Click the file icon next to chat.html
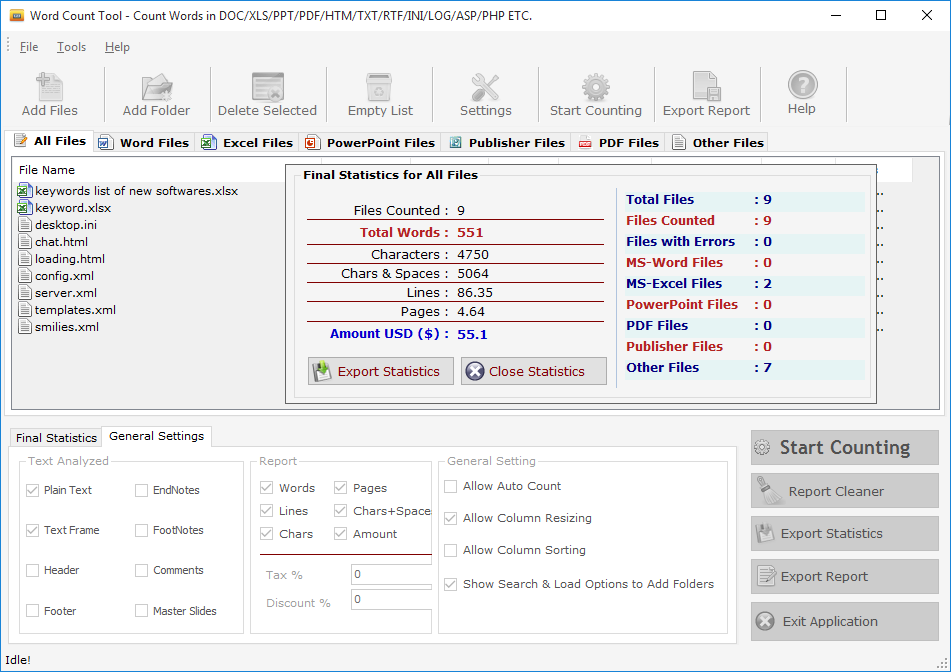 [x=25, y=242]
